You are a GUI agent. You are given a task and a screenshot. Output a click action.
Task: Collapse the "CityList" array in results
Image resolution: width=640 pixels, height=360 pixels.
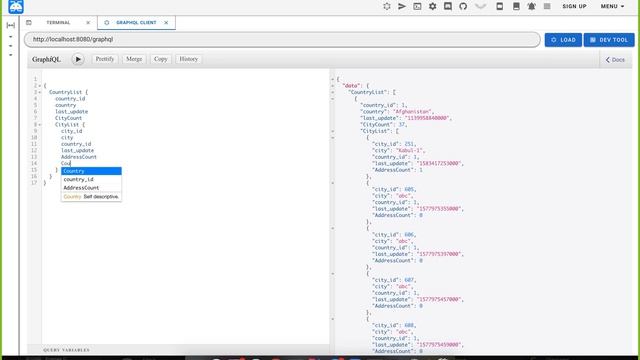[x=332, y=131]
